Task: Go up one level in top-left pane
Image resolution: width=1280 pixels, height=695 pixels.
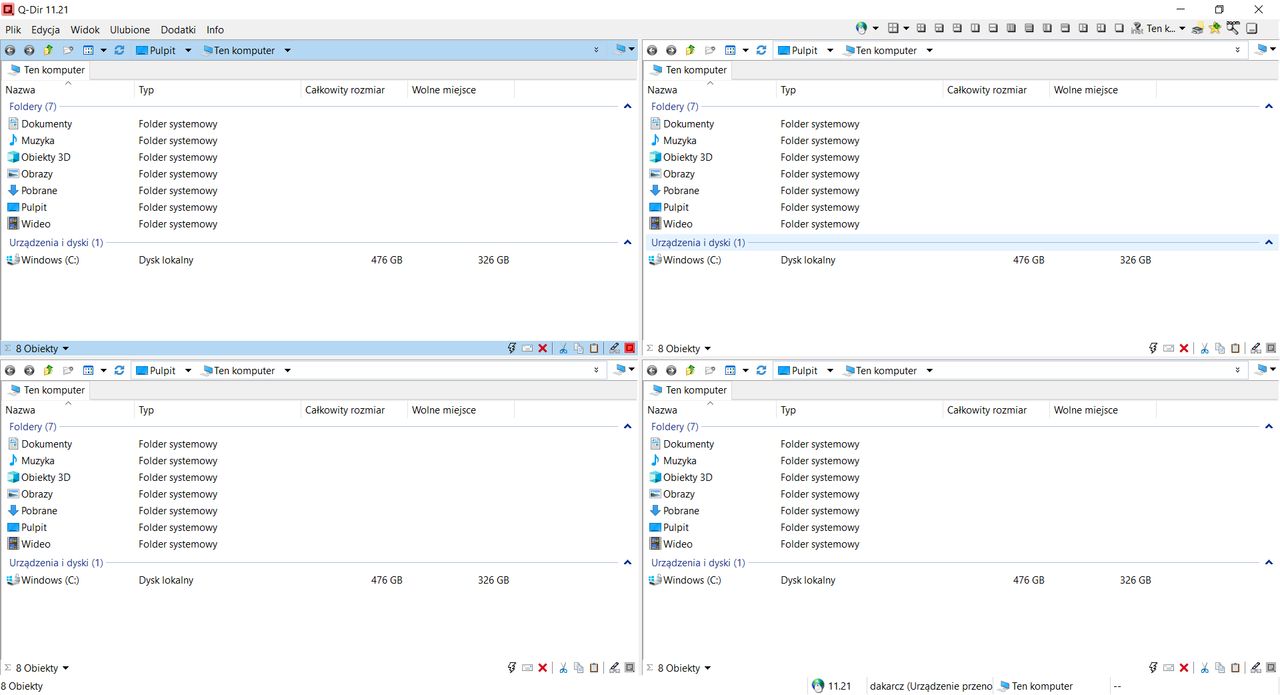Action: [48, 50]
